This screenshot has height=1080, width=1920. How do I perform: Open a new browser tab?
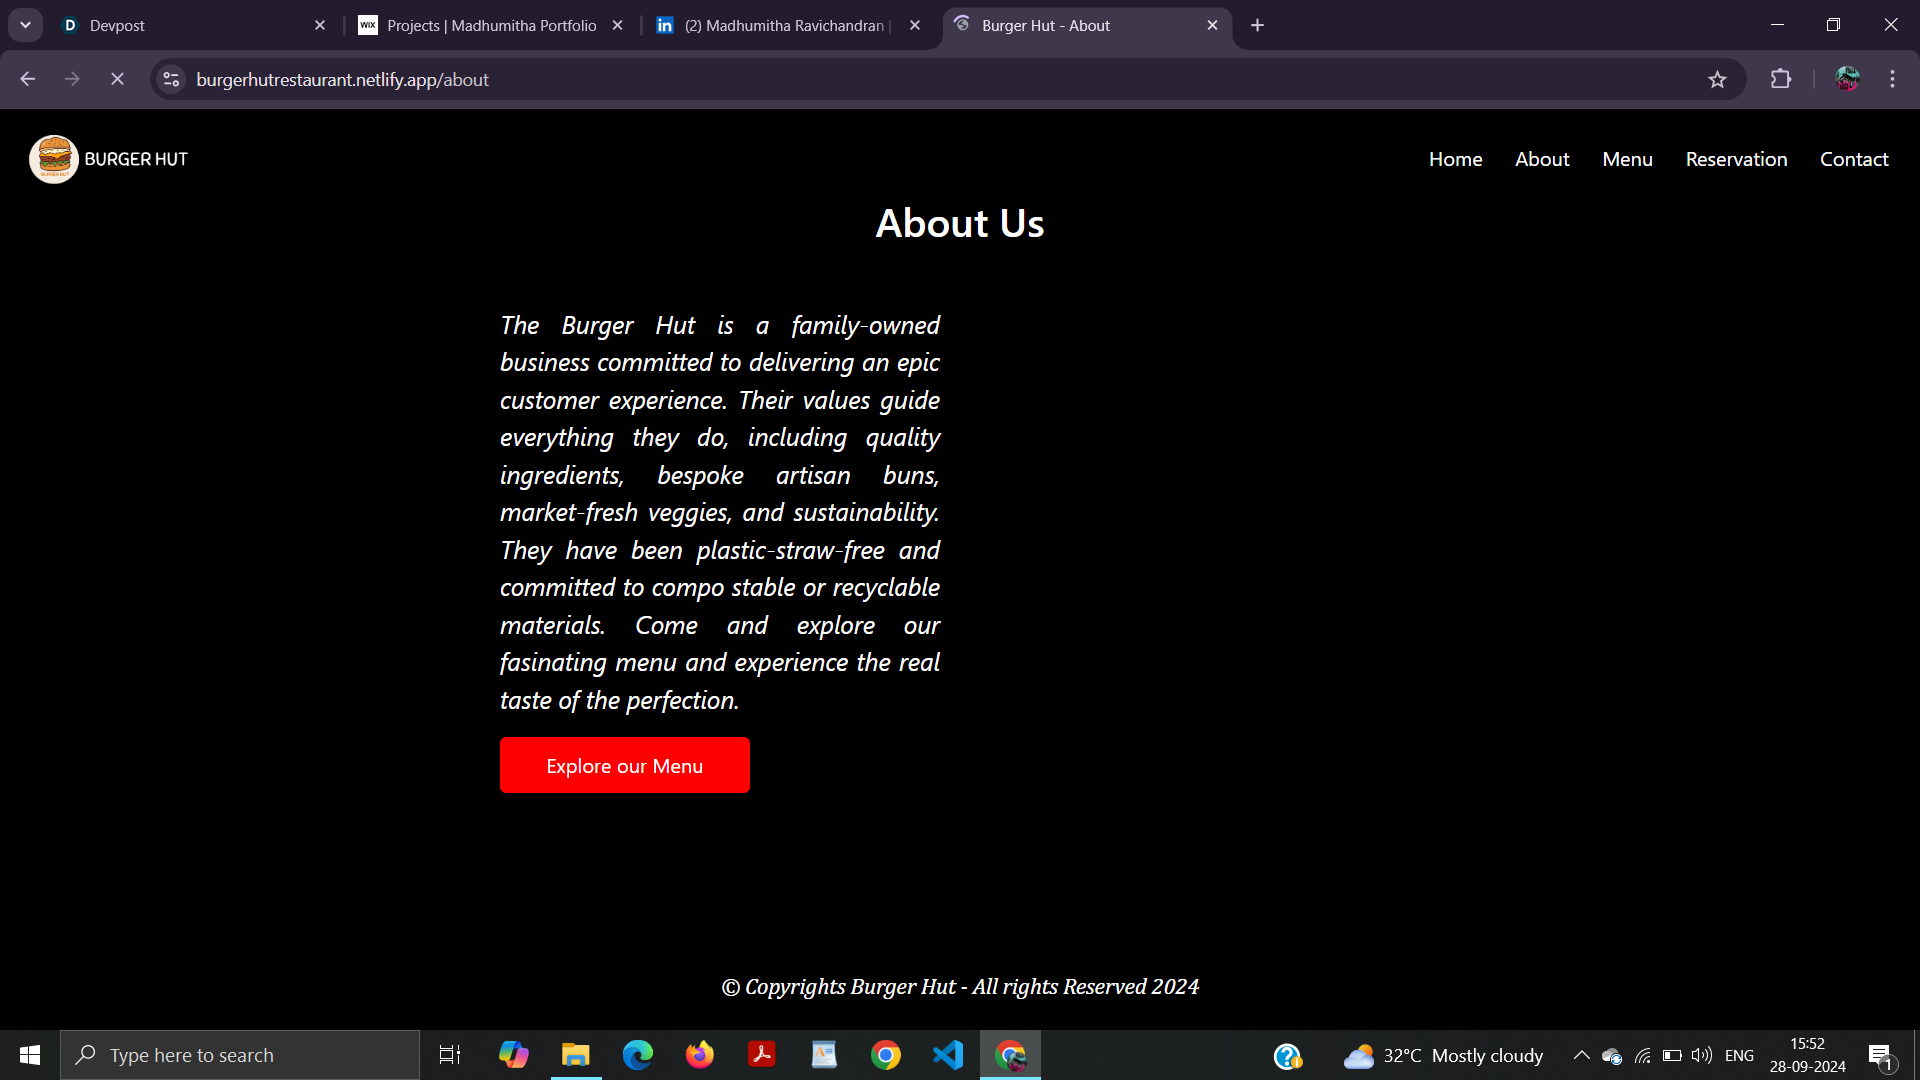click(1257, 25)
